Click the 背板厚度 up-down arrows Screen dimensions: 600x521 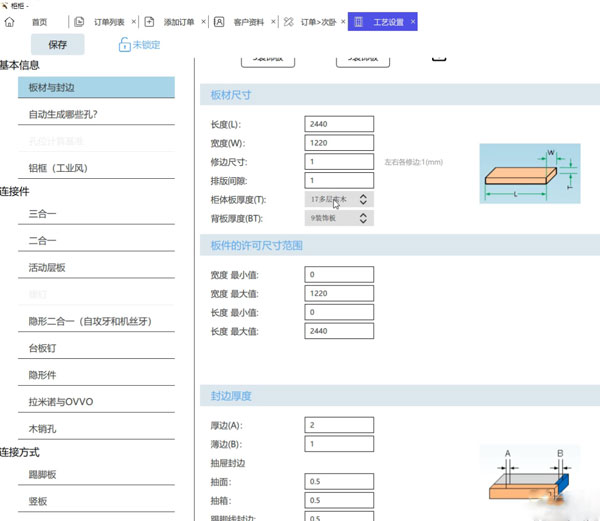point(363,218)
